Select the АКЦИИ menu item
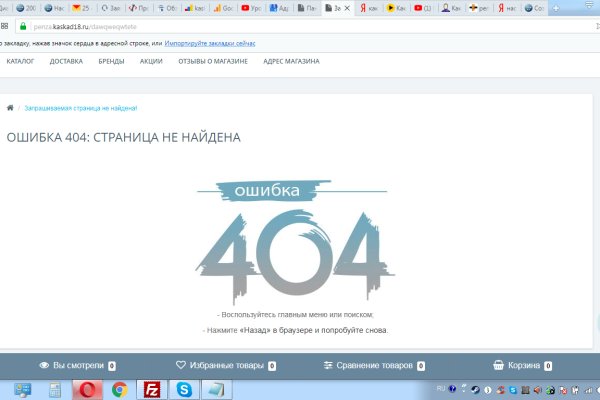Viewport: 600px width, 400px height. (x=151, y=61)
